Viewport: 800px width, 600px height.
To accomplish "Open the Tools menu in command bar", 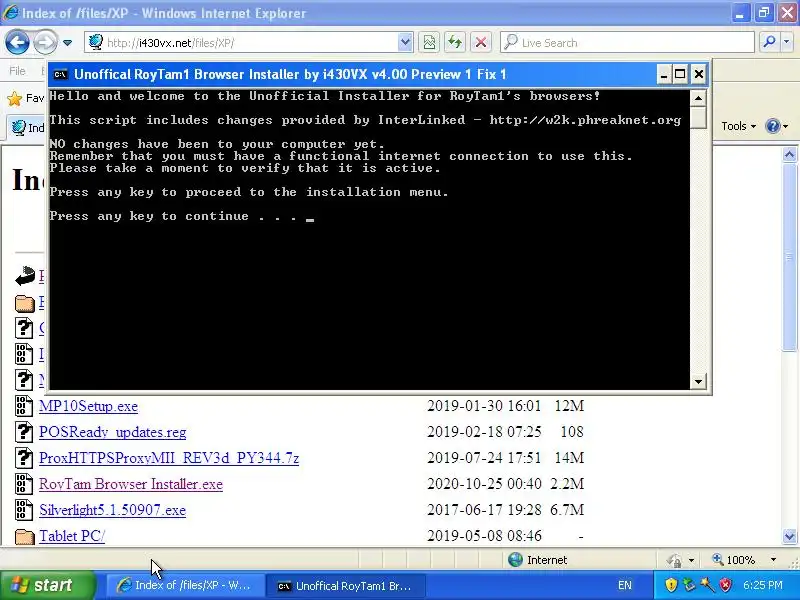I will pyautogui.click(x=738, y=126).
